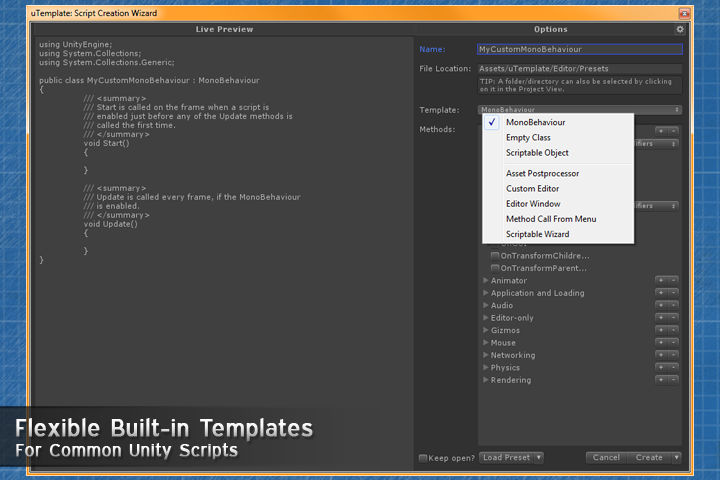This screenshot has width=720, height=480.
Task: Click minus button beside Networking
Action: coord(674,356)
